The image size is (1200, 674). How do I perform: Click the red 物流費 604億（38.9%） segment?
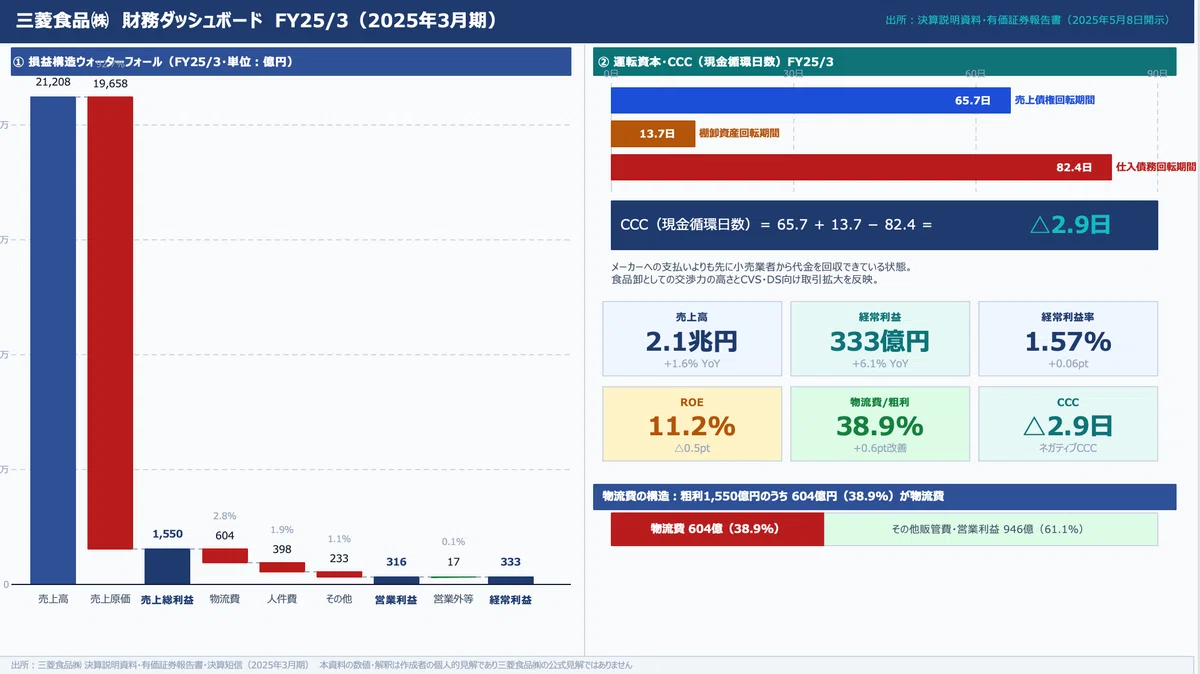click(718, 529)
